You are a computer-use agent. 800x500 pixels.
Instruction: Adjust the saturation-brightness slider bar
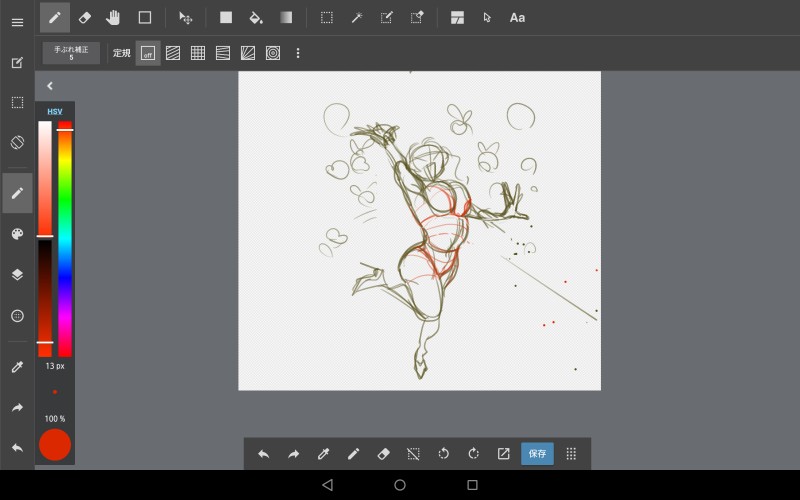click(x=45, y=239)
